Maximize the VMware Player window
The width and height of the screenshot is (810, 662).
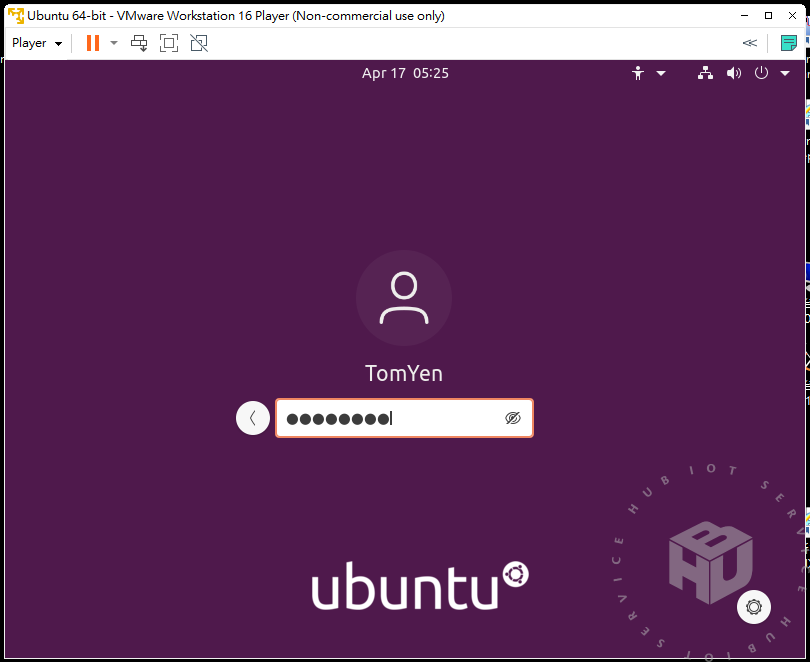(769, 15)
